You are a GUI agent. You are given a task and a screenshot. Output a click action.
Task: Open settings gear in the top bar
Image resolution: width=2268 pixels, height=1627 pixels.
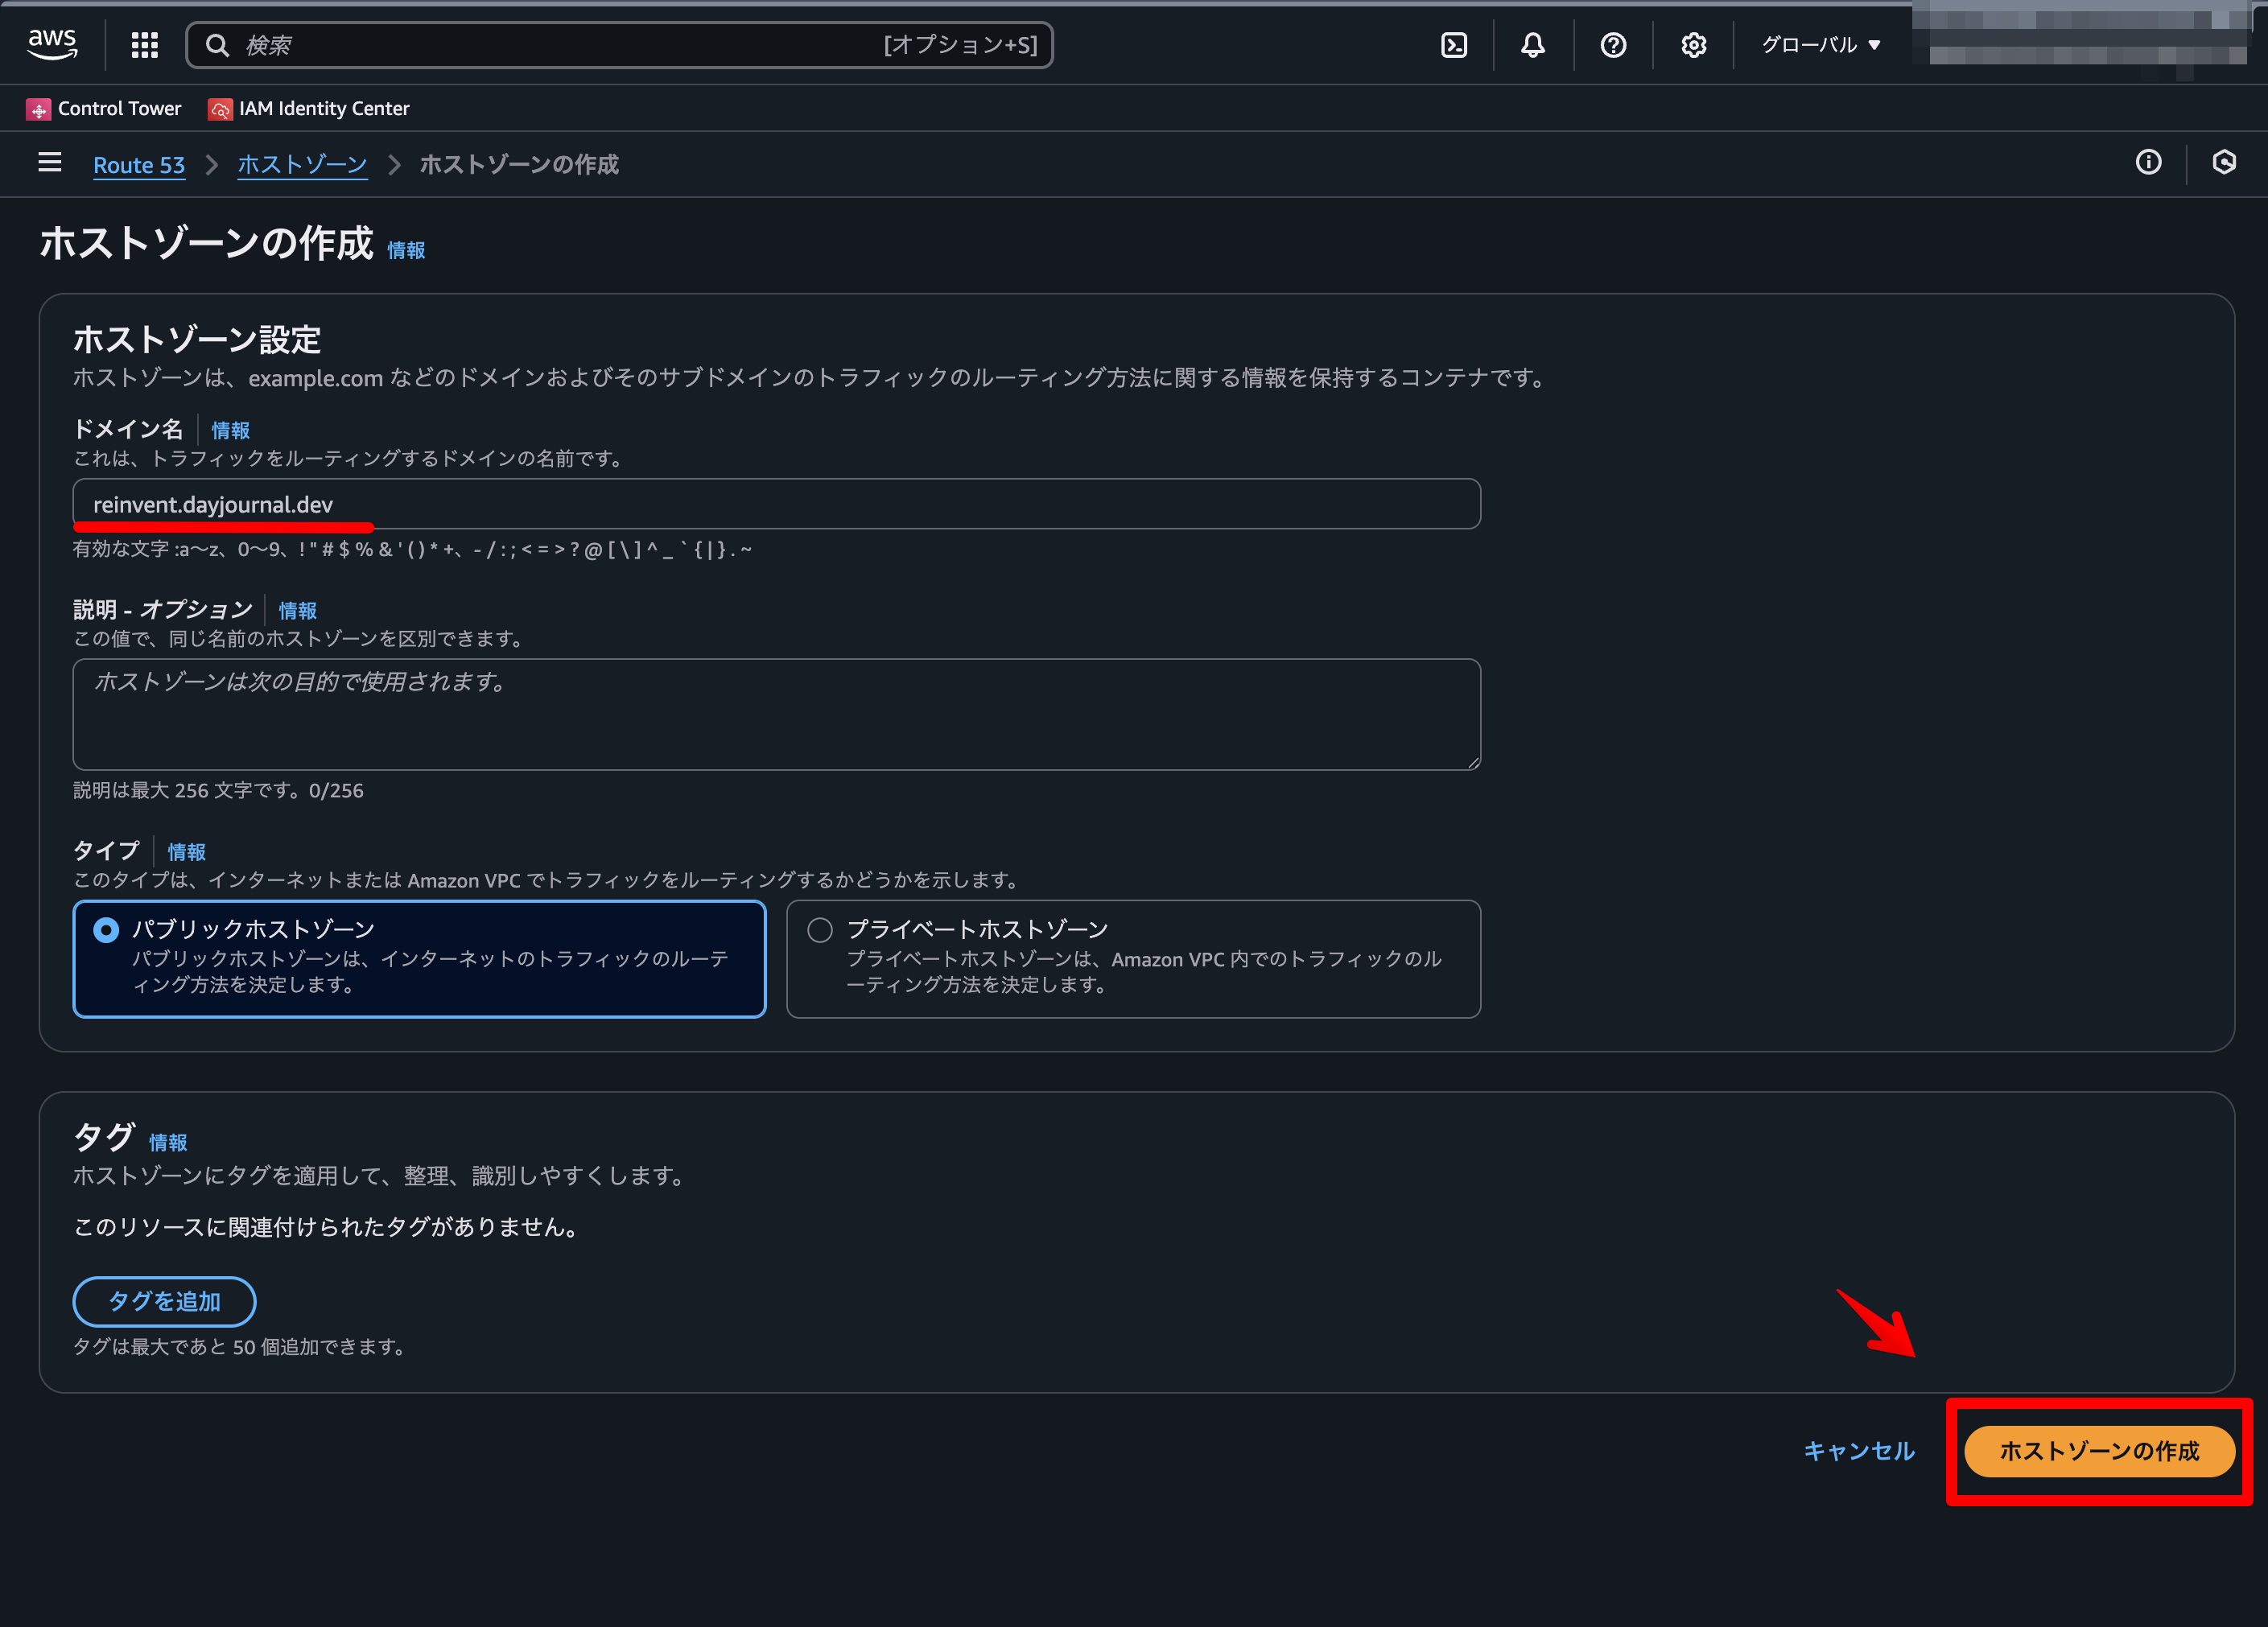tap(1693, 45)
